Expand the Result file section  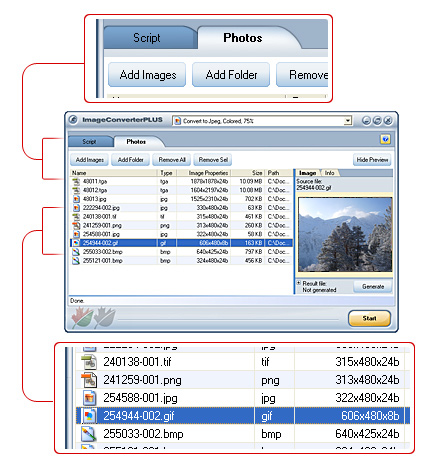point(299,282)
